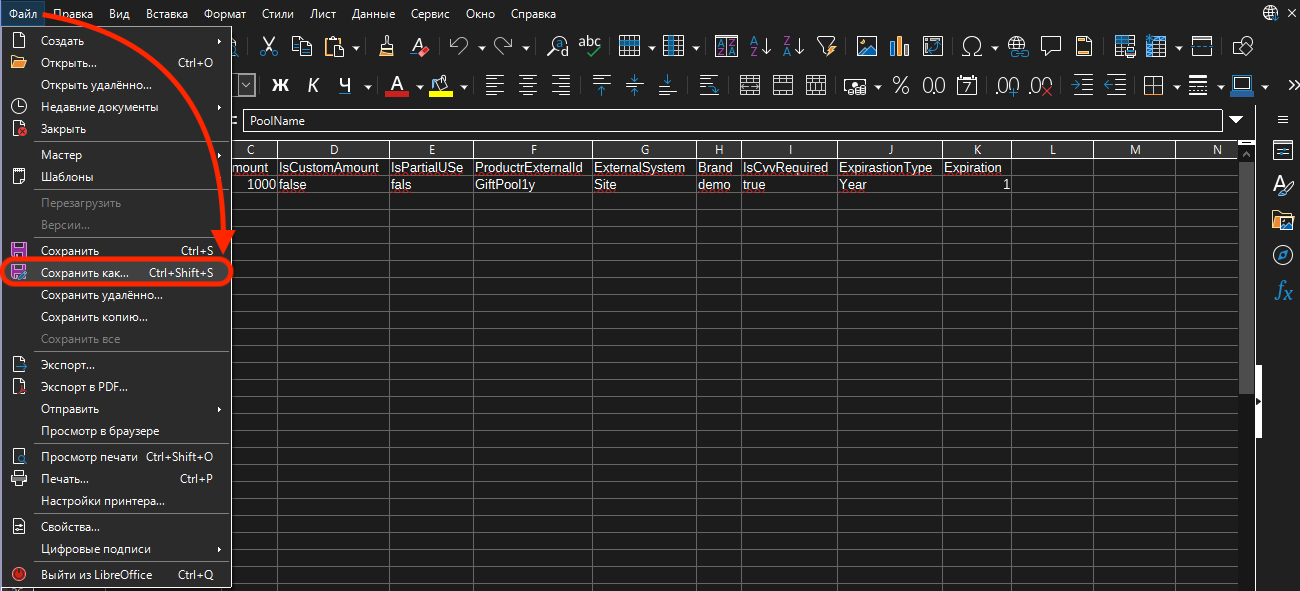Expand the formula bar dropdown arrow
Screen dimensions: 1300x591
pos(1237,120)
